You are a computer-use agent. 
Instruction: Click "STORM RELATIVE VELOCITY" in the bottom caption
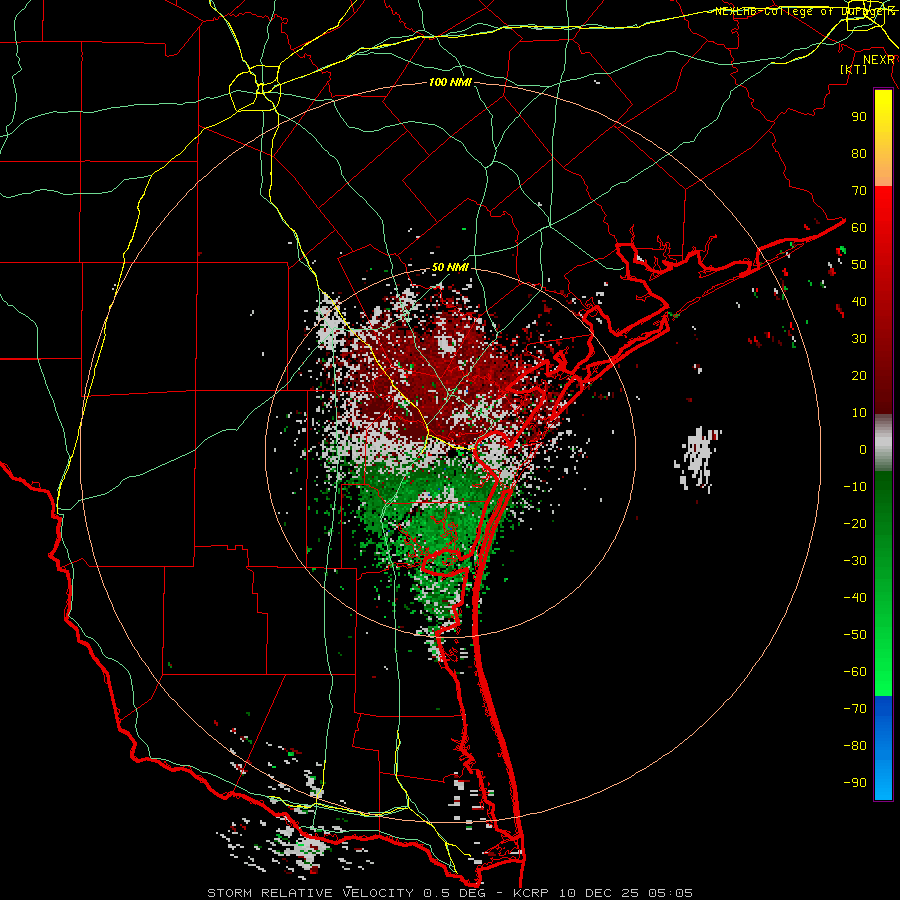click(x=310, y=893)
